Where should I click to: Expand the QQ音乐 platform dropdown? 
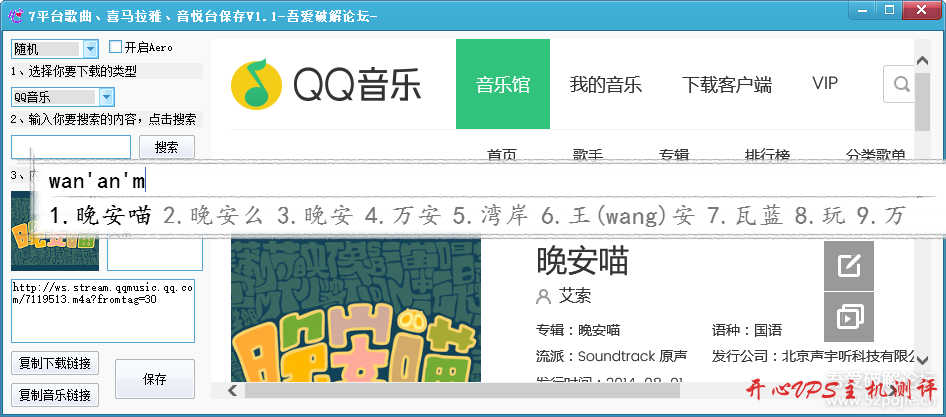(x=106, y=97)
